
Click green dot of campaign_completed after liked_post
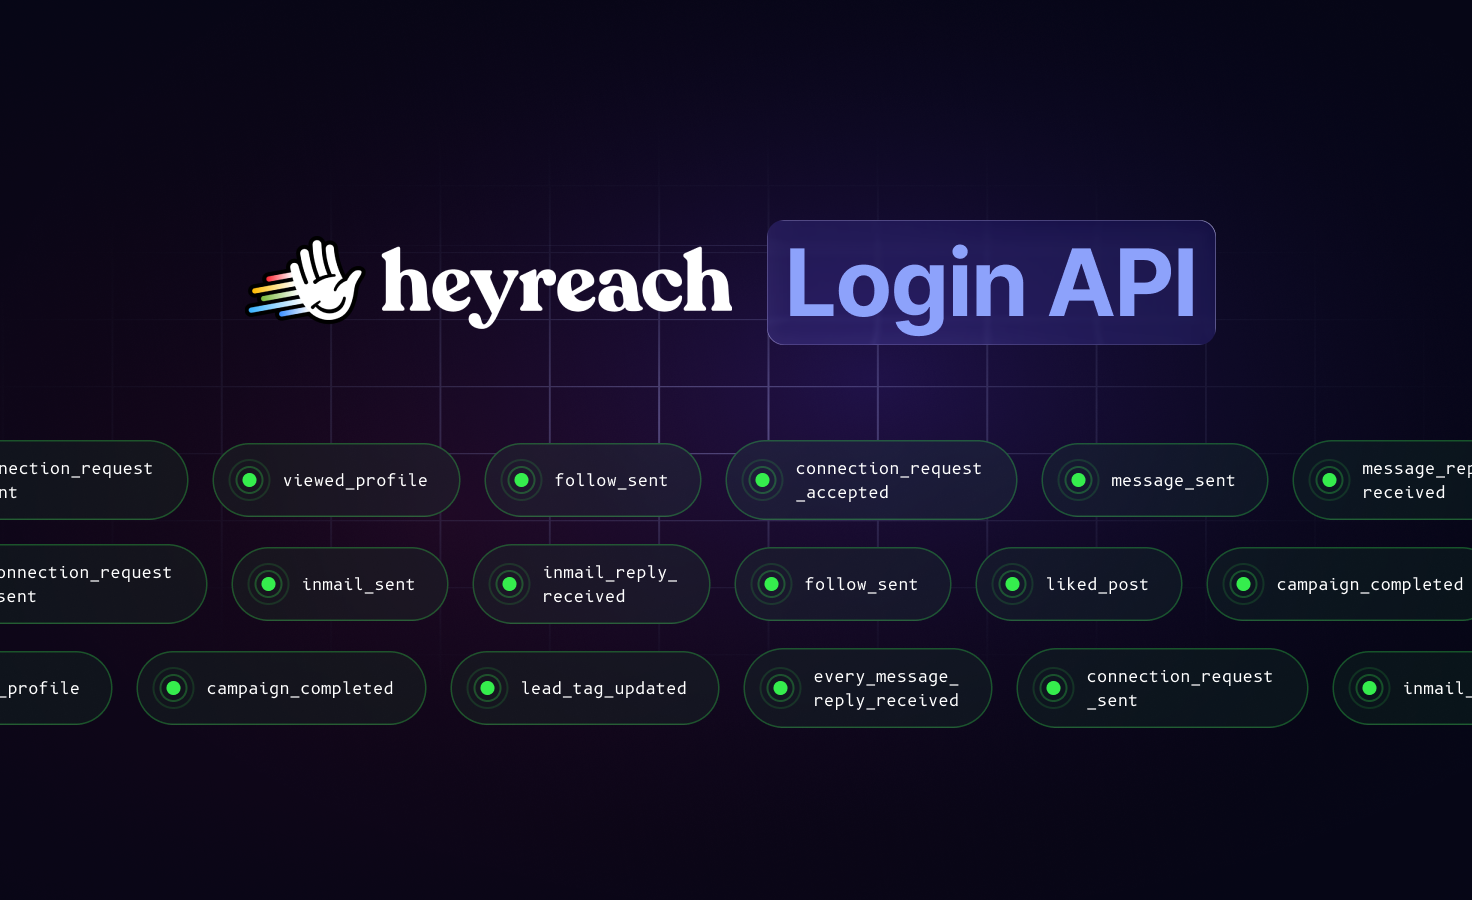[1244, 584]
